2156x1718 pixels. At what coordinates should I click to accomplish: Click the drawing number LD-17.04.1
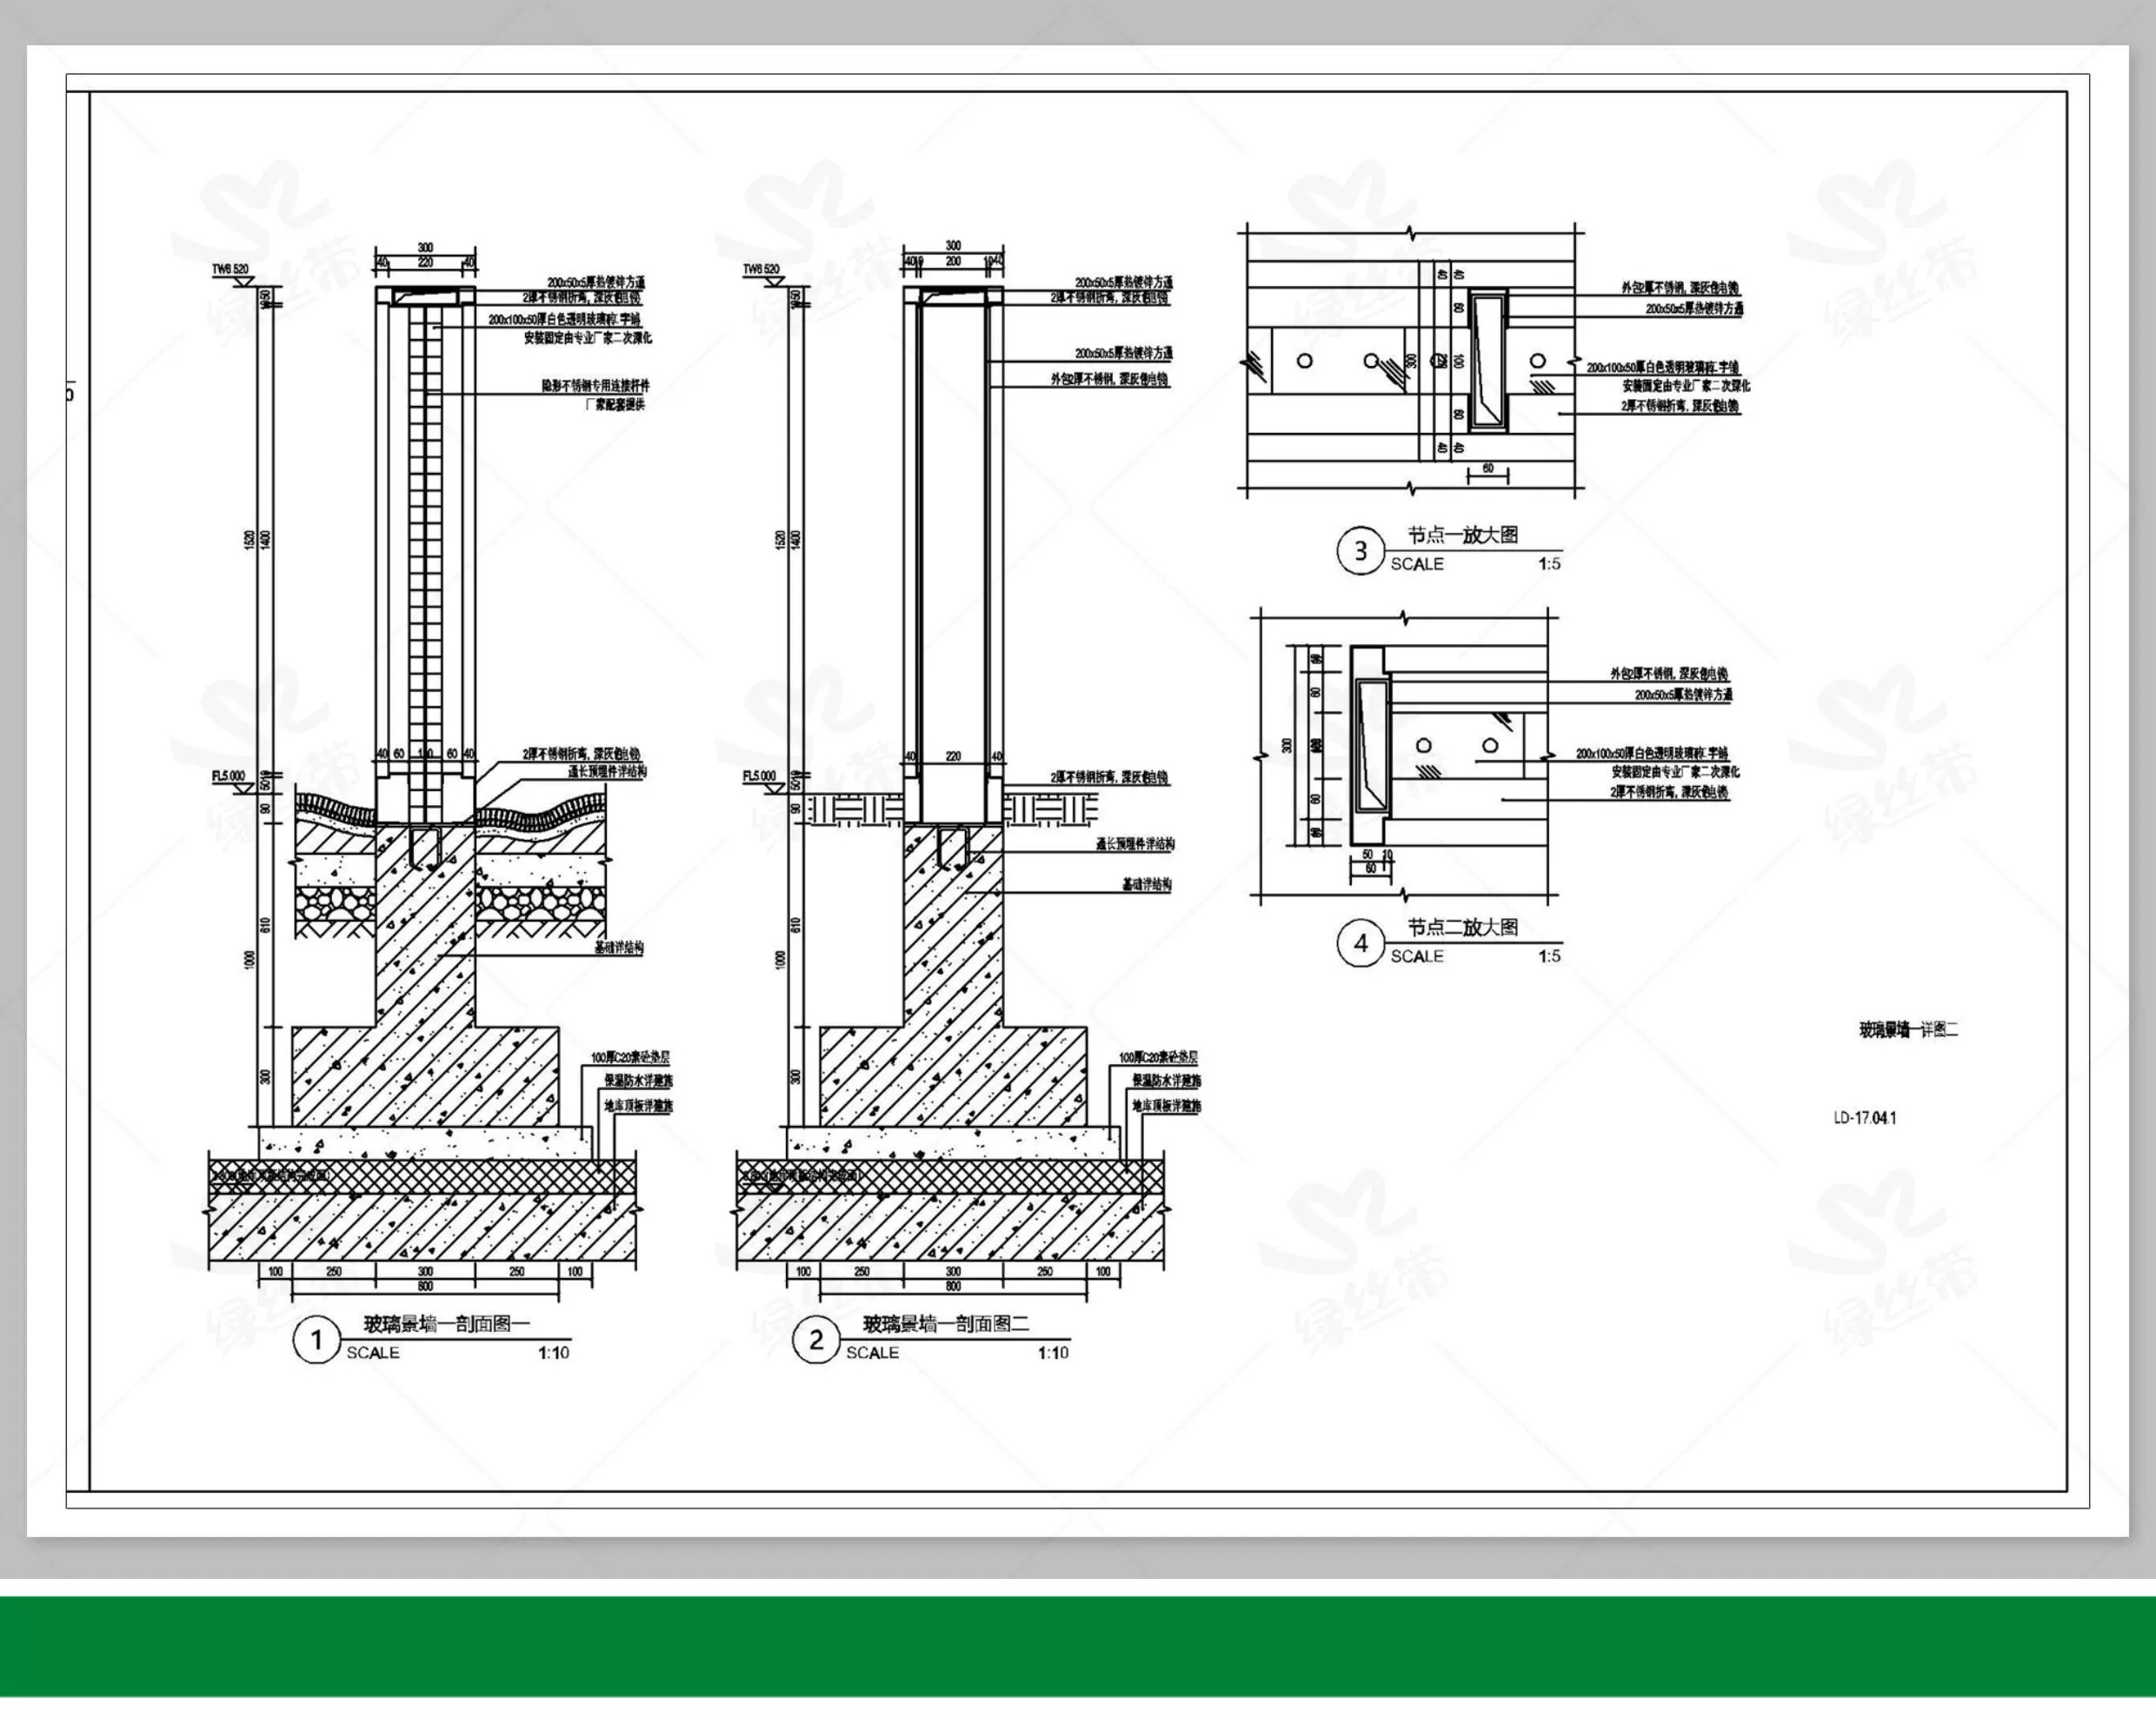click(x=1865, y=1118)
